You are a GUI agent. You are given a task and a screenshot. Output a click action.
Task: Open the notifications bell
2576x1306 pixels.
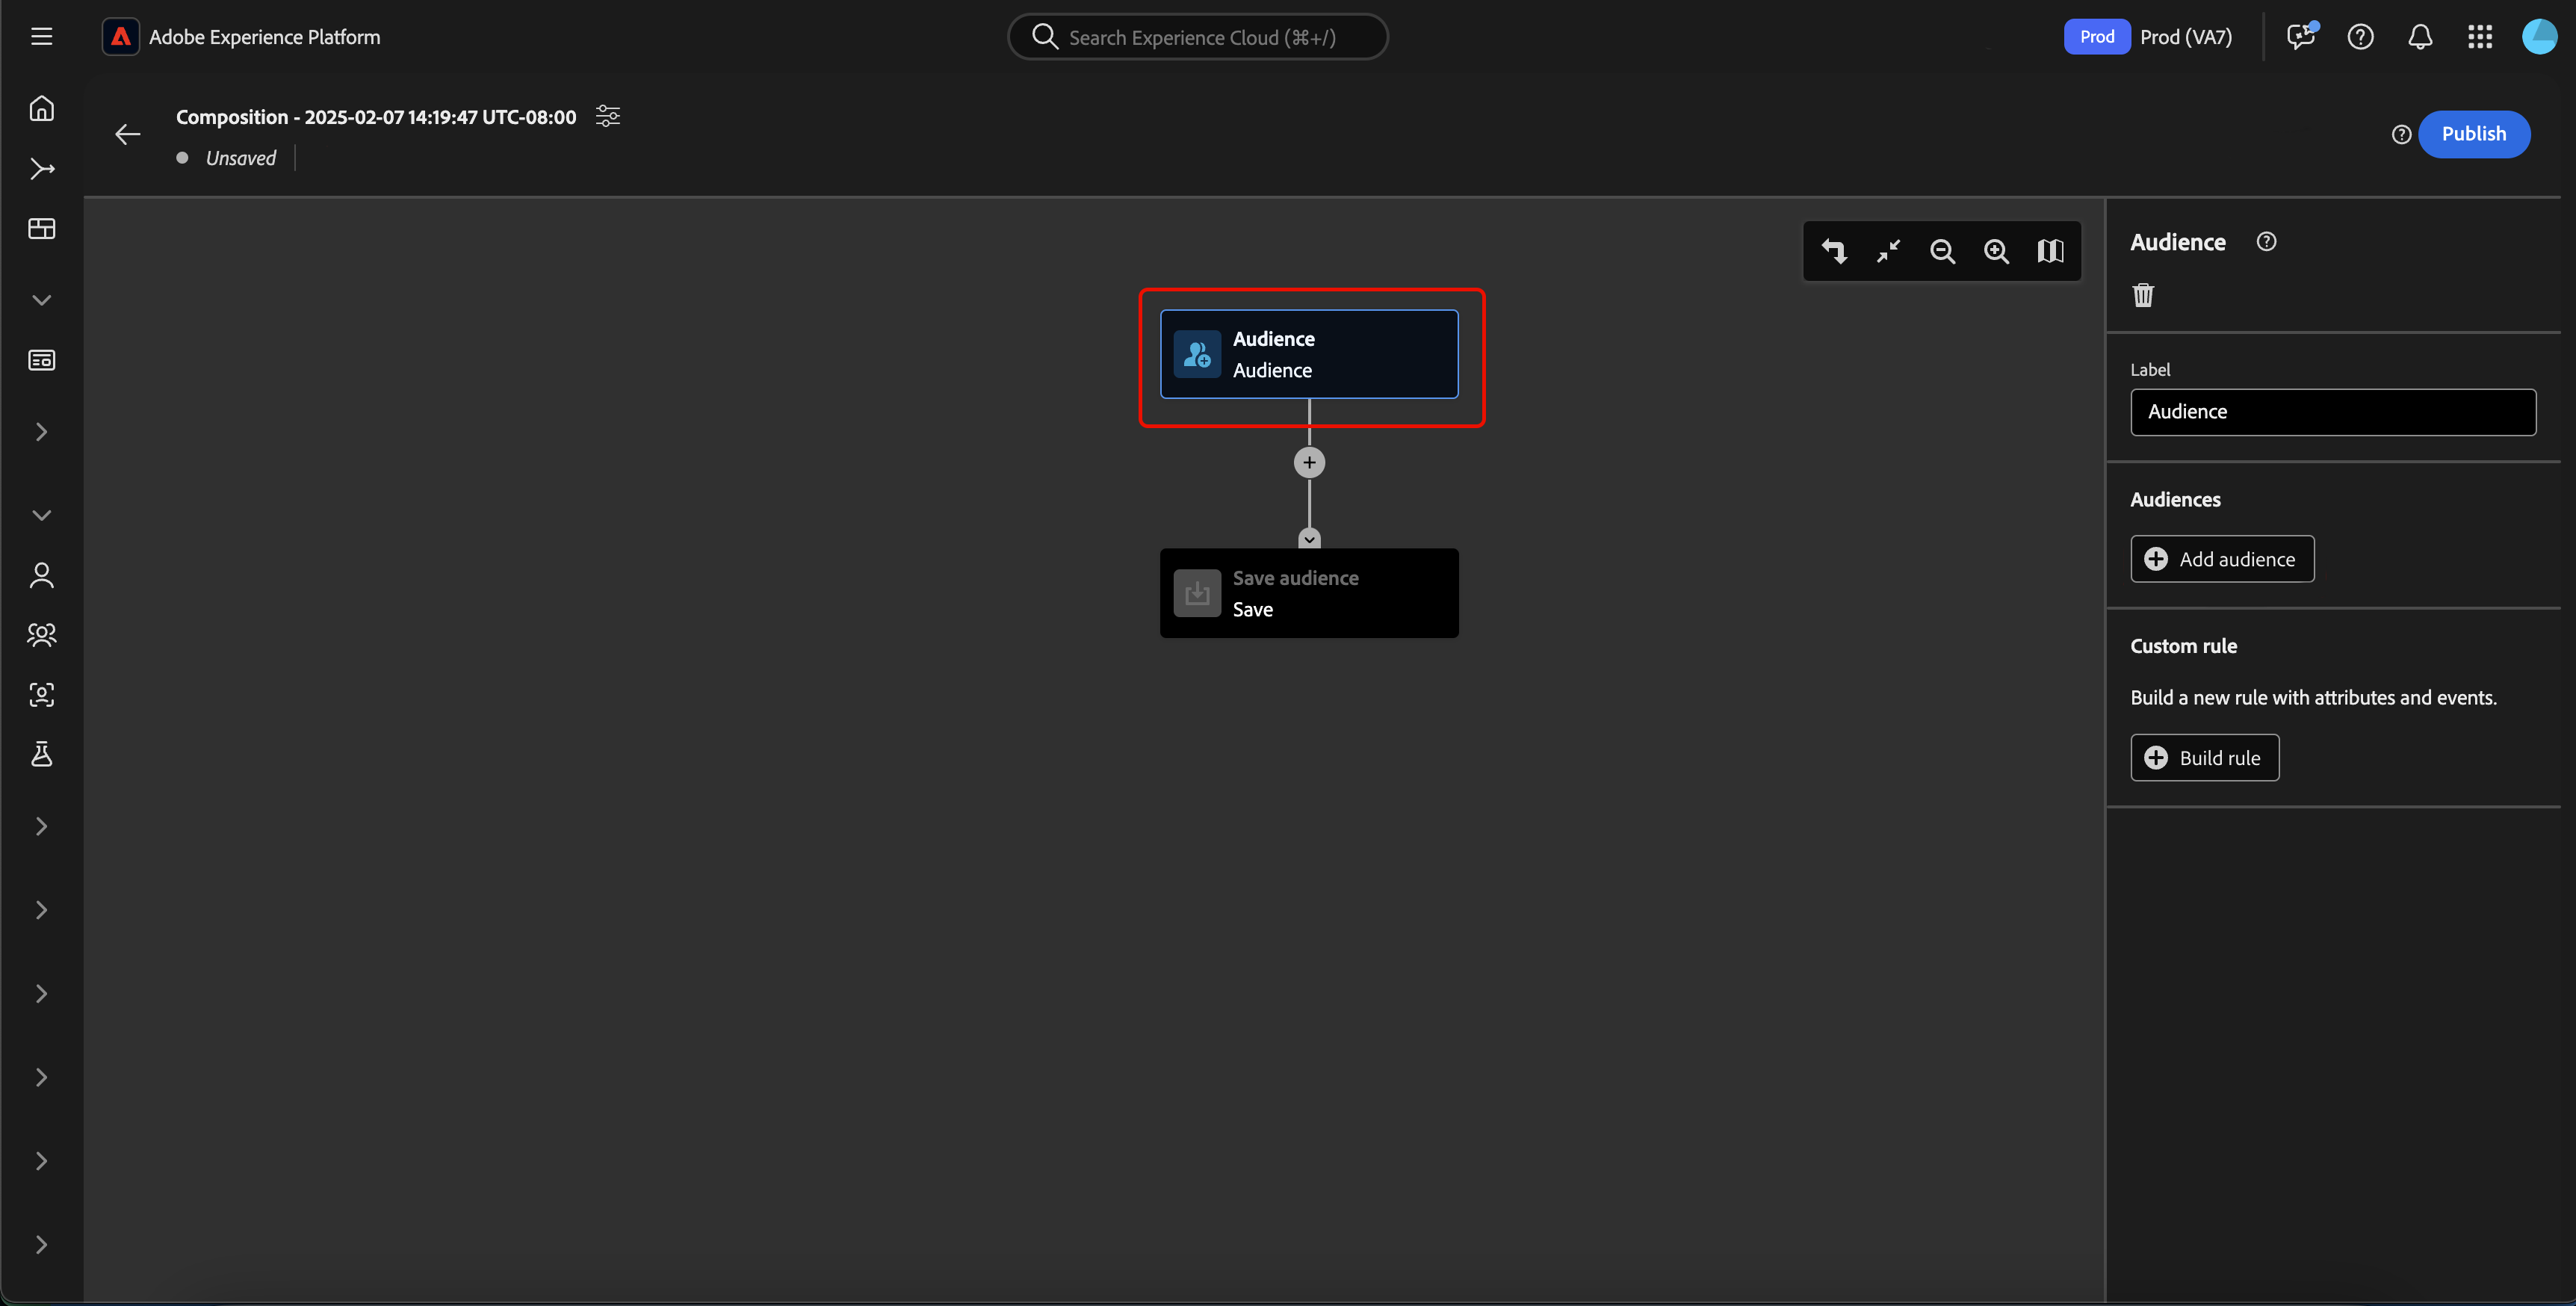pos(2419,37)
